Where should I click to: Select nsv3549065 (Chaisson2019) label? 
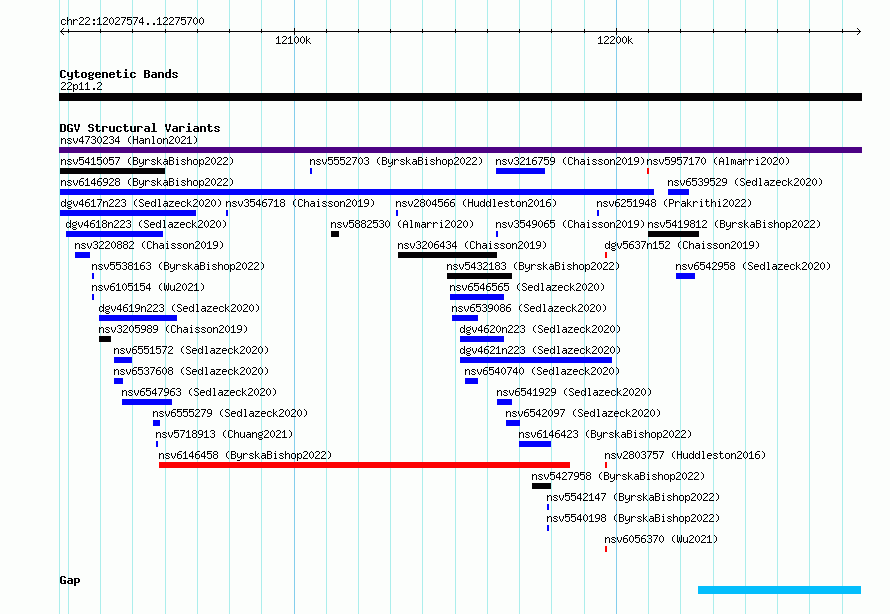pyautogui.click(x=570, y=224)
